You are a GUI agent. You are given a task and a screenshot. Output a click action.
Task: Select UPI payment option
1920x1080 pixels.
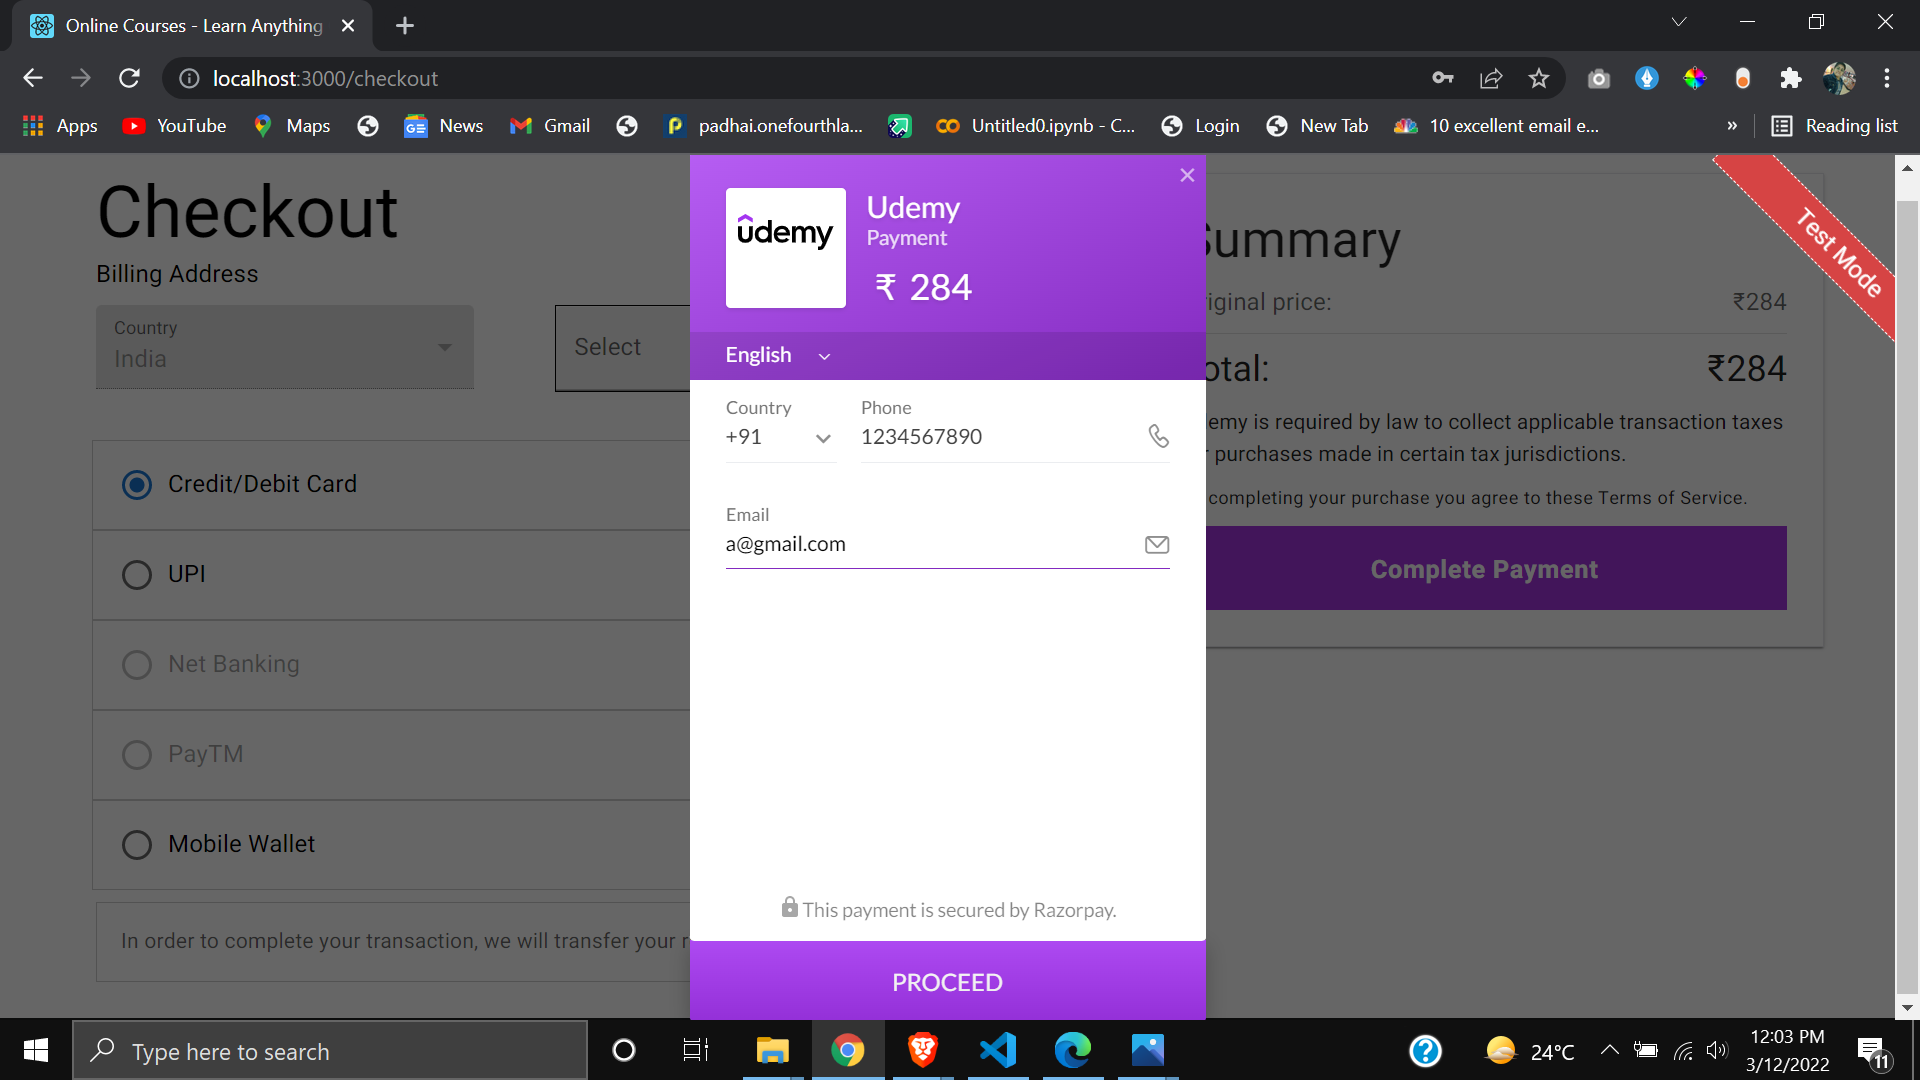(137, 575)
